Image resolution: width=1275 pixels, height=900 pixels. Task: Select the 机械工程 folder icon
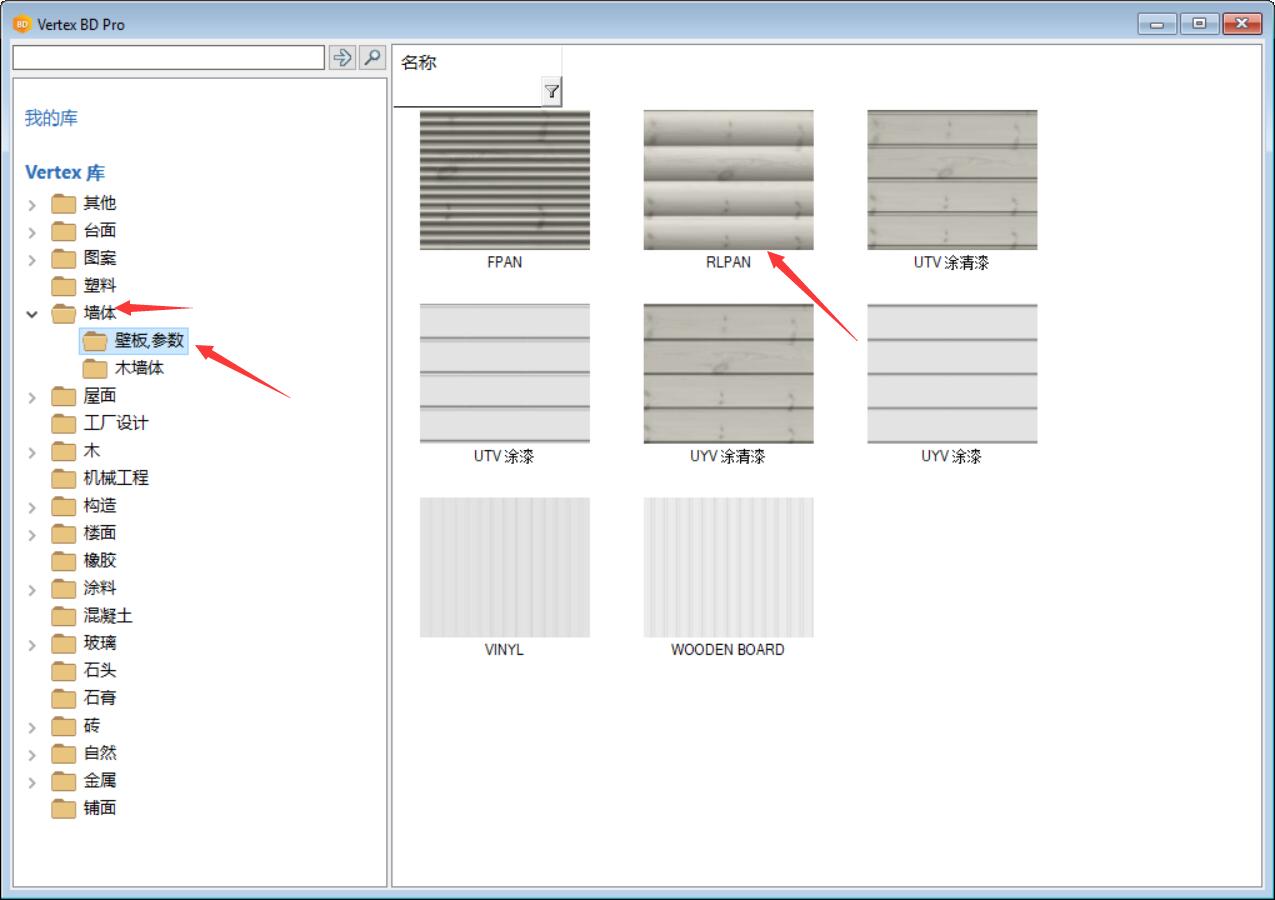[x=64, y=479]
